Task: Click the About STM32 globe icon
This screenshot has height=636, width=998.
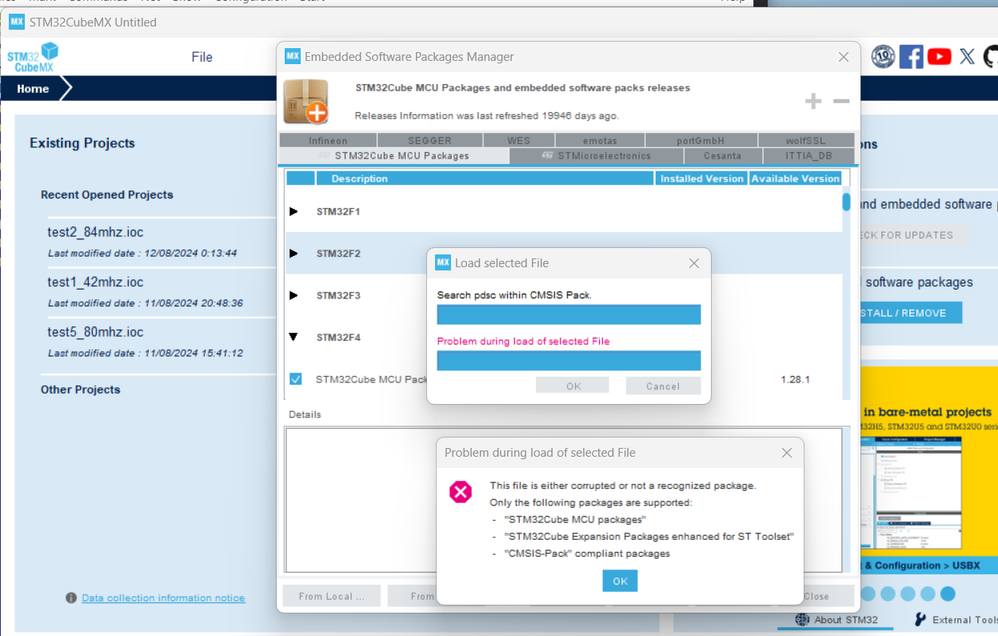Action: tap(802, 619)
